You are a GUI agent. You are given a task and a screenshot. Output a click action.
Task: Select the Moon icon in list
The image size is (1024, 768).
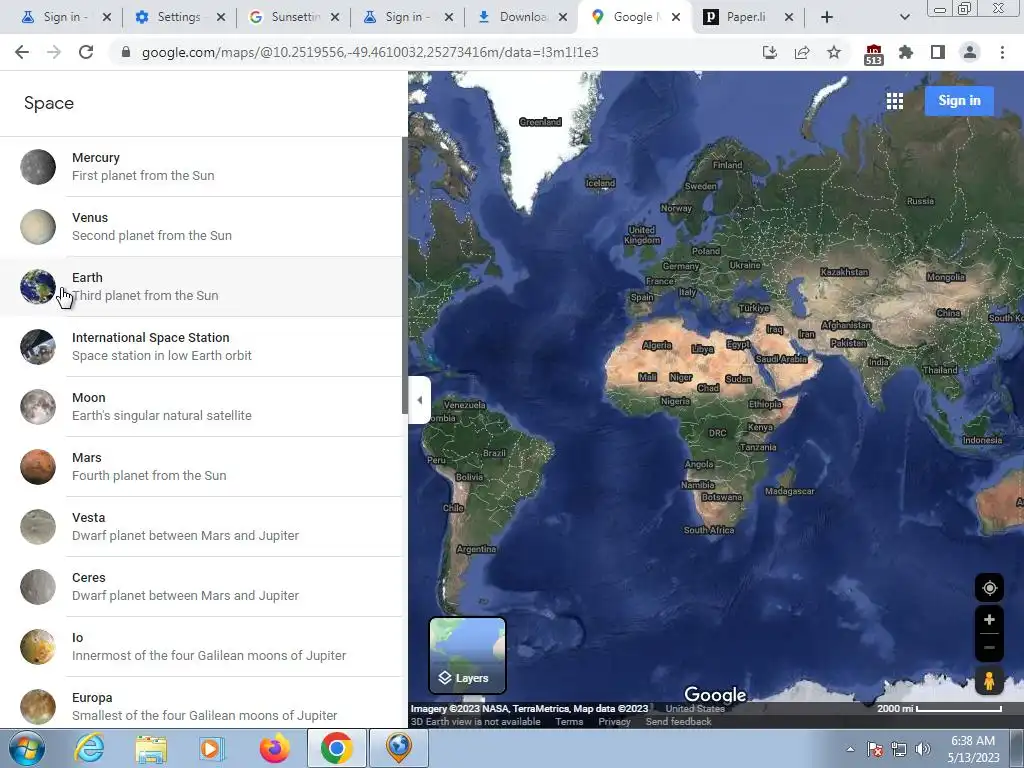[38, 407]
